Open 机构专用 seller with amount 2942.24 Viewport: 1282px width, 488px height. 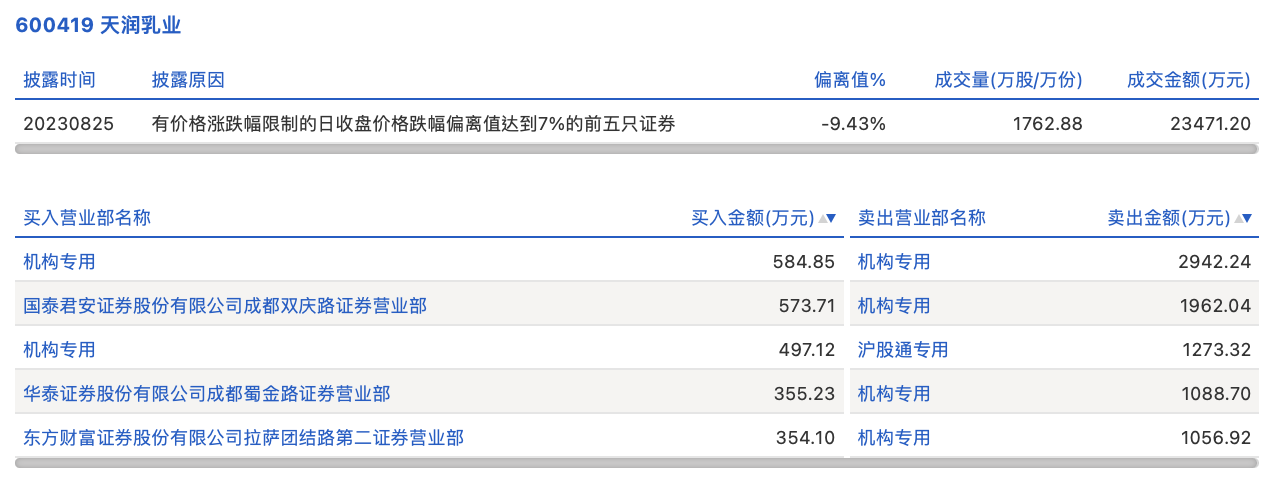894,262
